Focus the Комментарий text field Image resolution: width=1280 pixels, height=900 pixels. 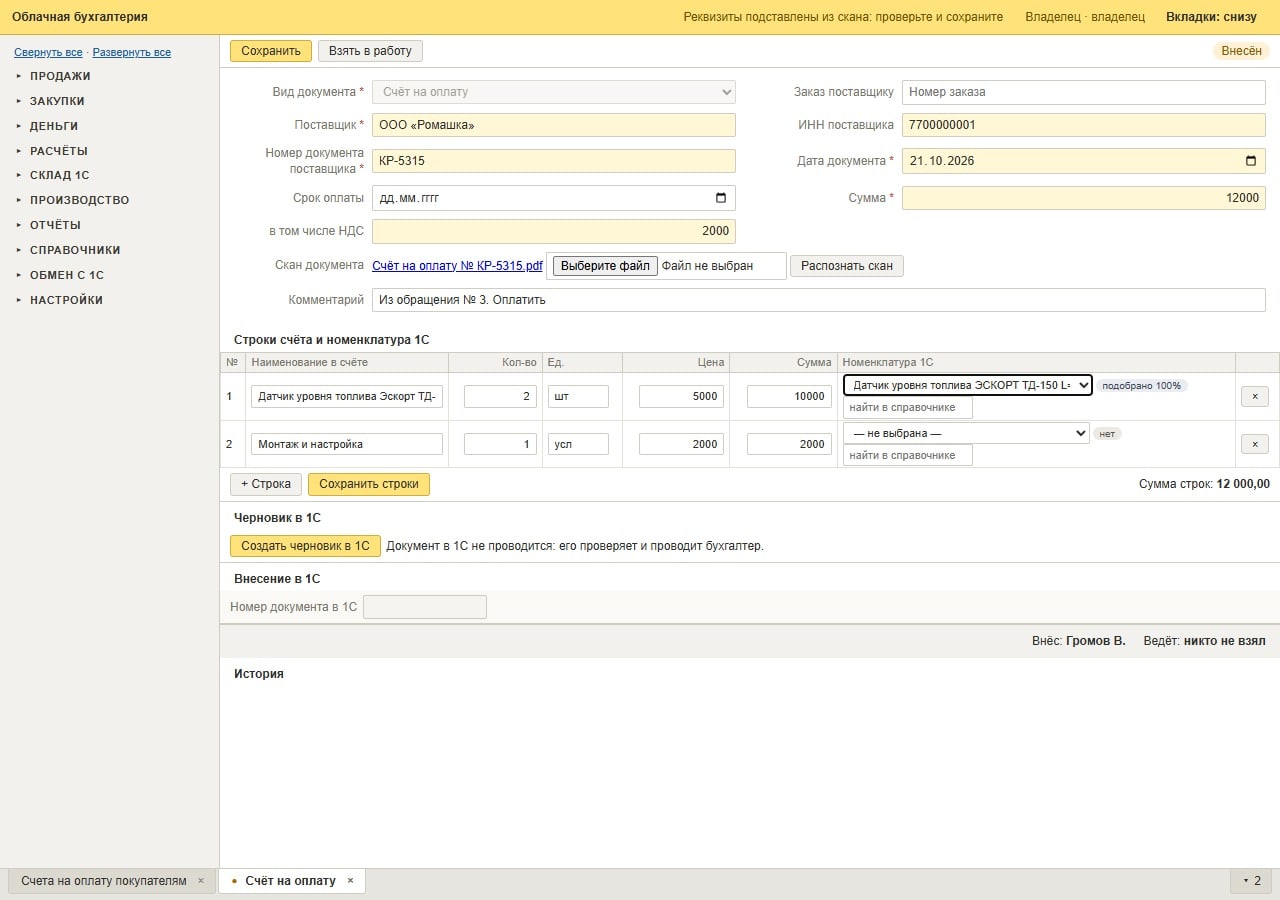(x=819, y=300)
